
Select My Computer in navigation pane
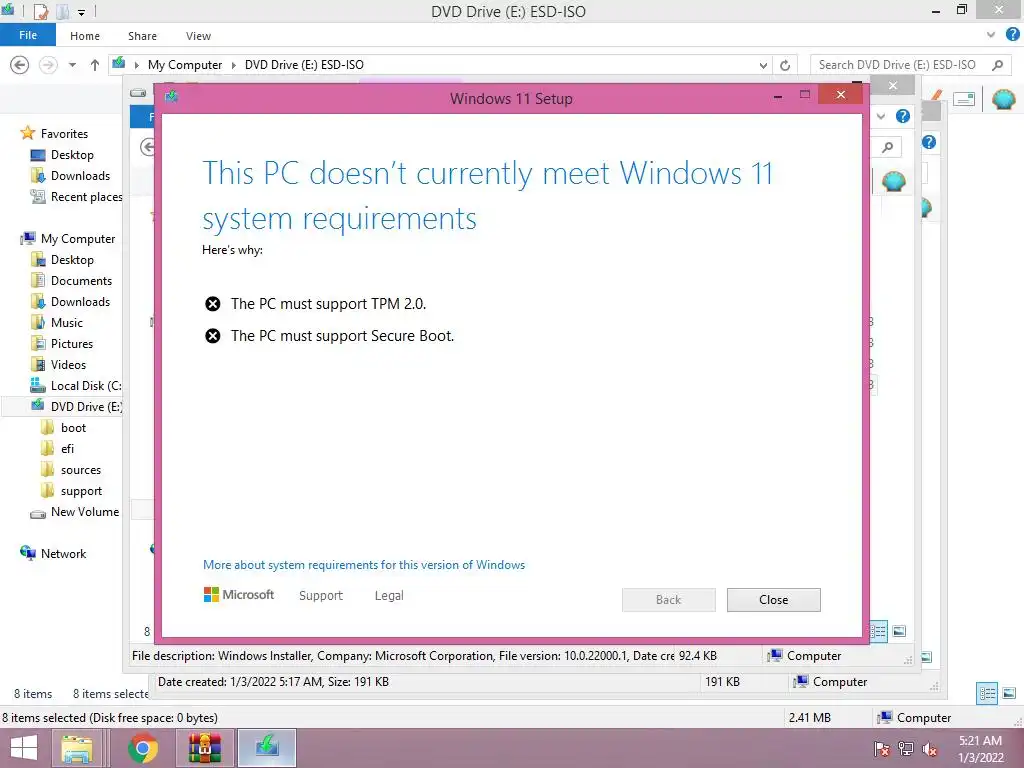tap(78, 238)
